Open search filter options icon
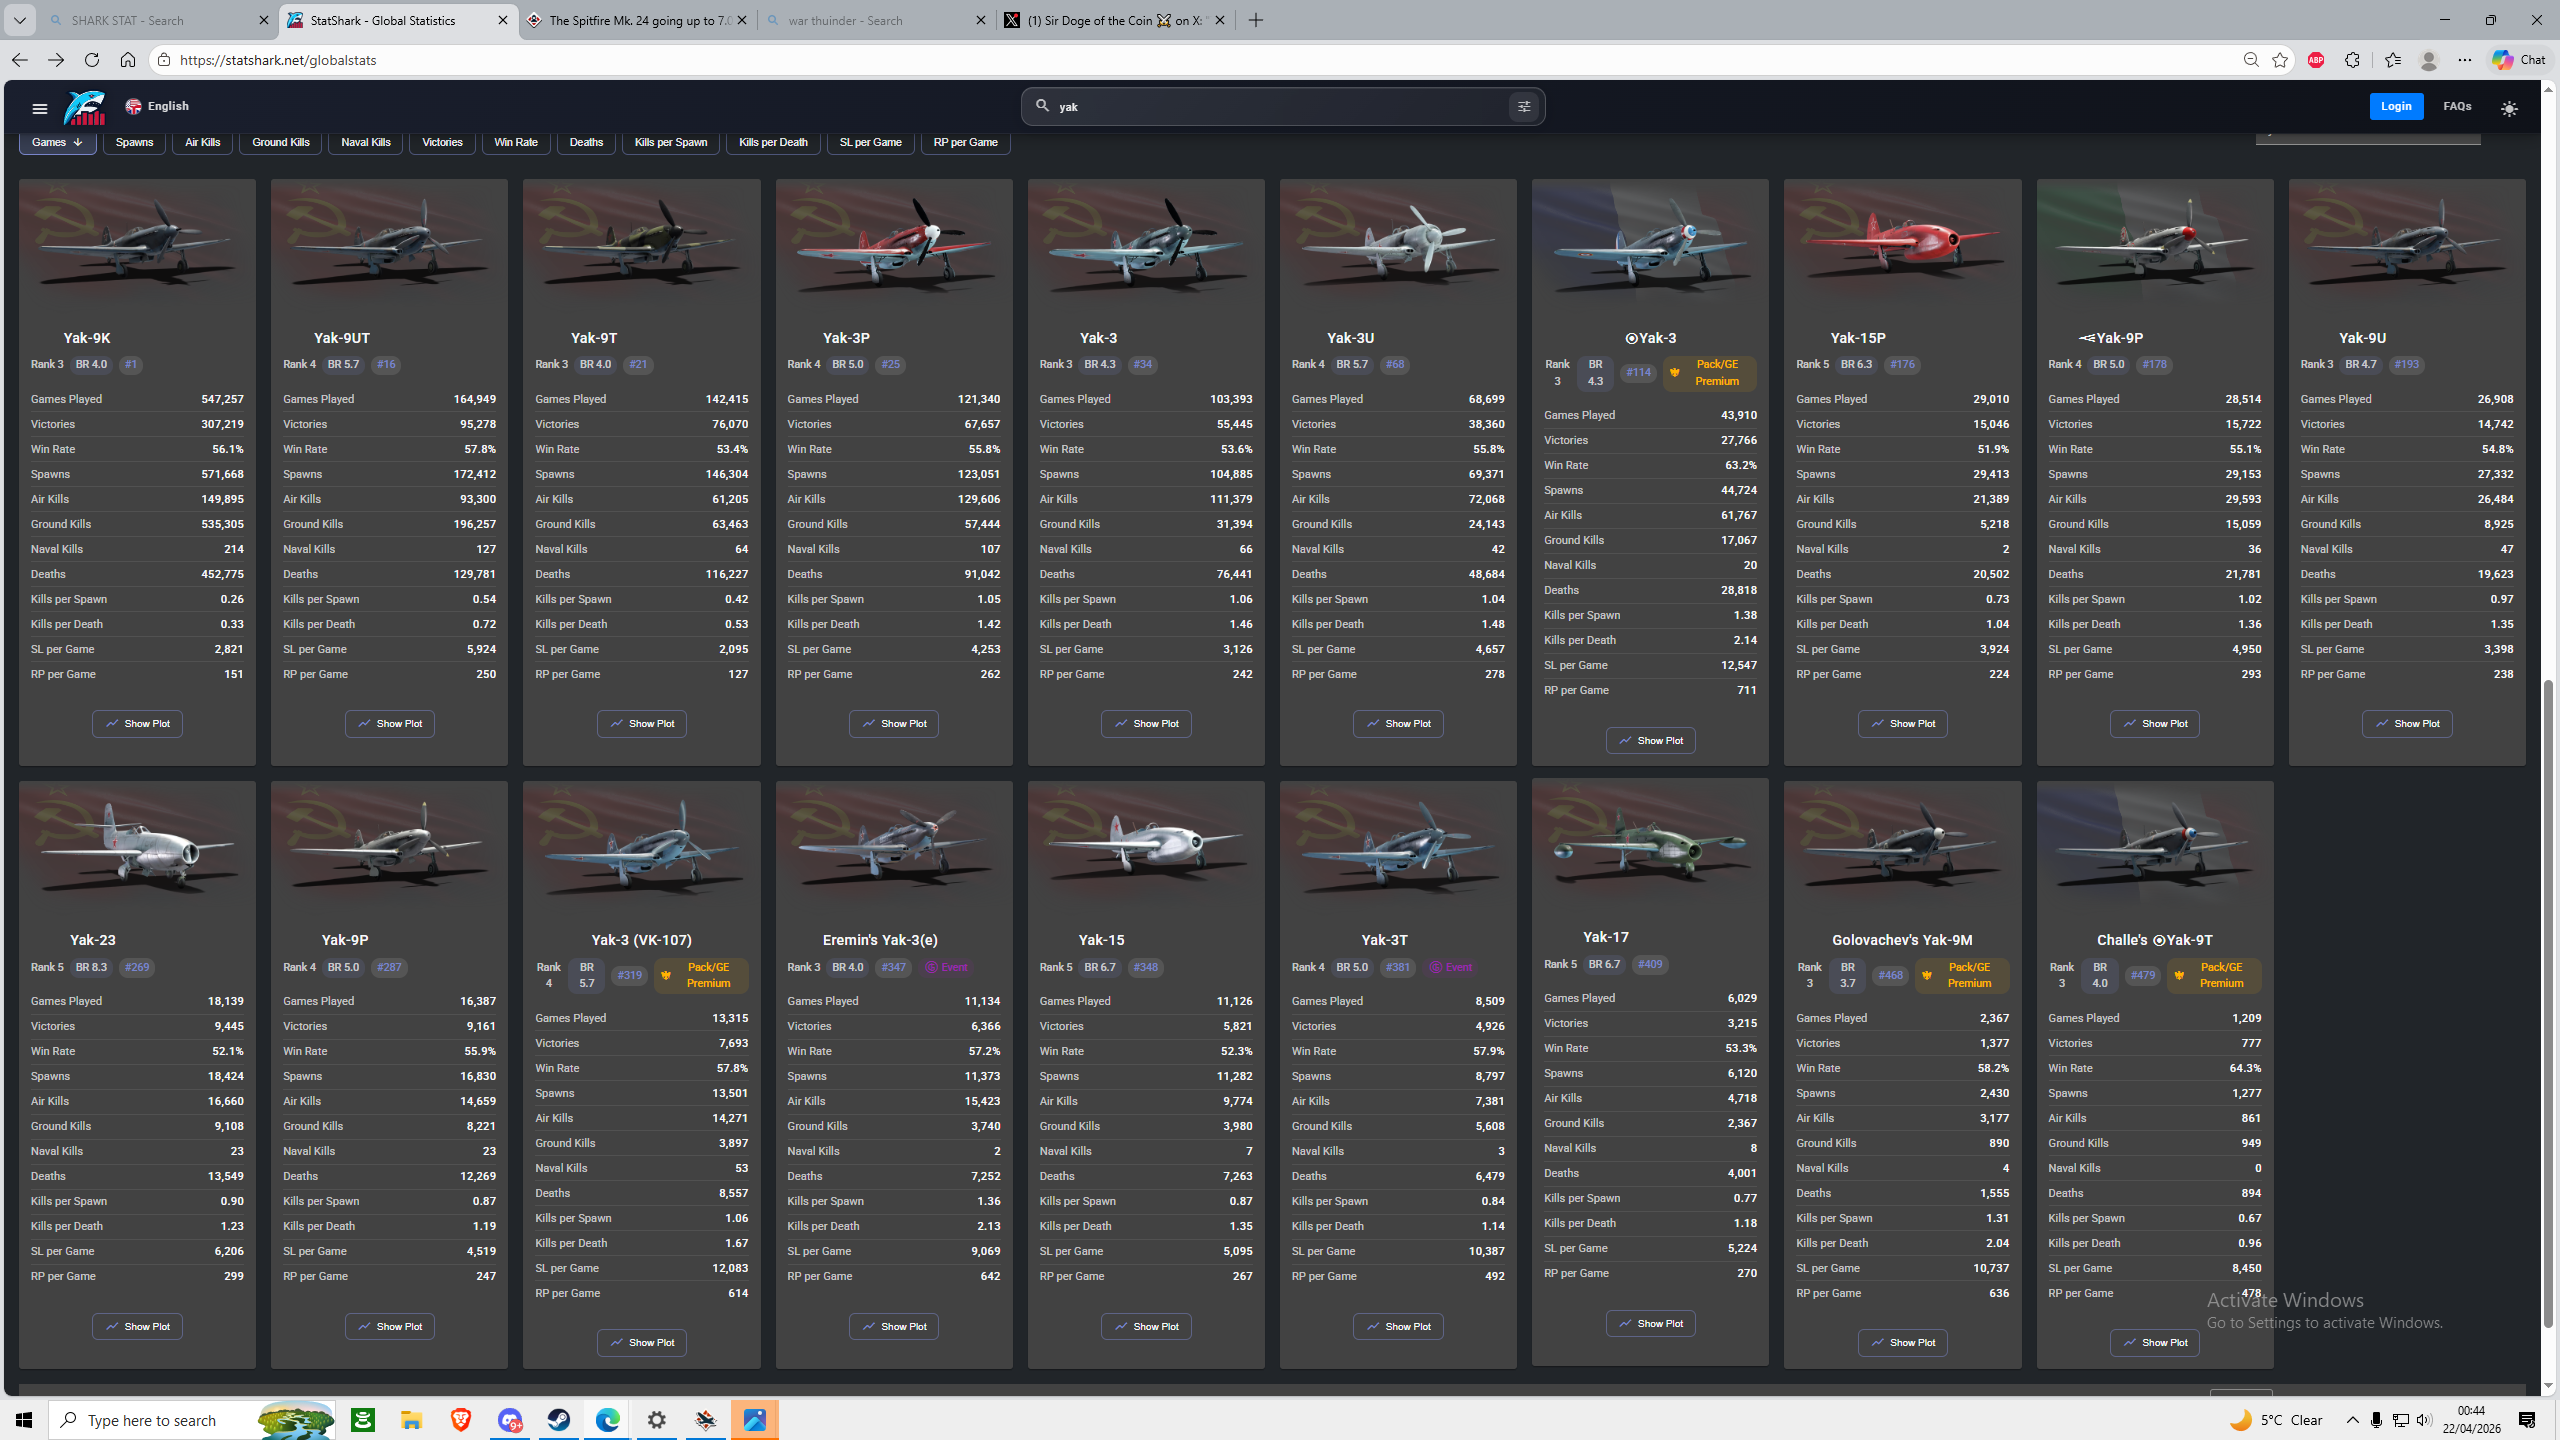The width and height of the screenshot is (2560, 1440). click(x=1523, y=107)
